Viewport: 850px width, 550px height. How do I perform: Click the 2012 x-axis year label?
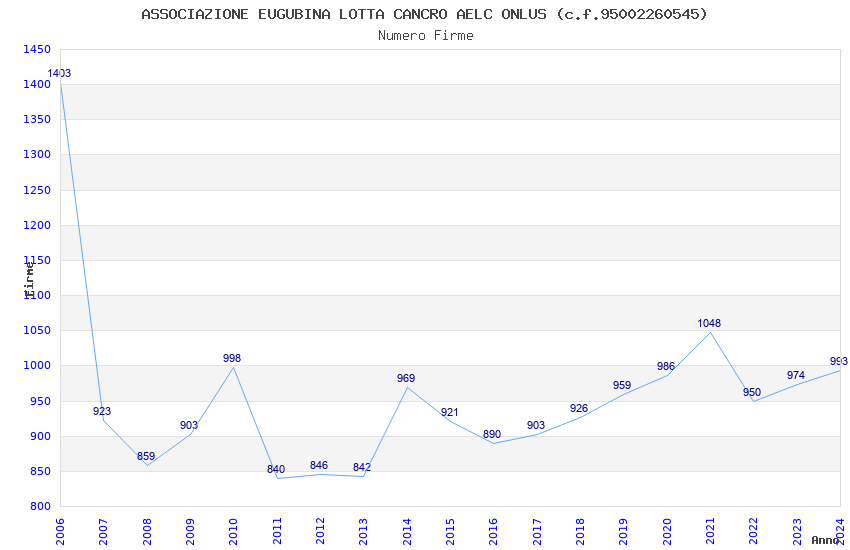[x=320, y=532]
